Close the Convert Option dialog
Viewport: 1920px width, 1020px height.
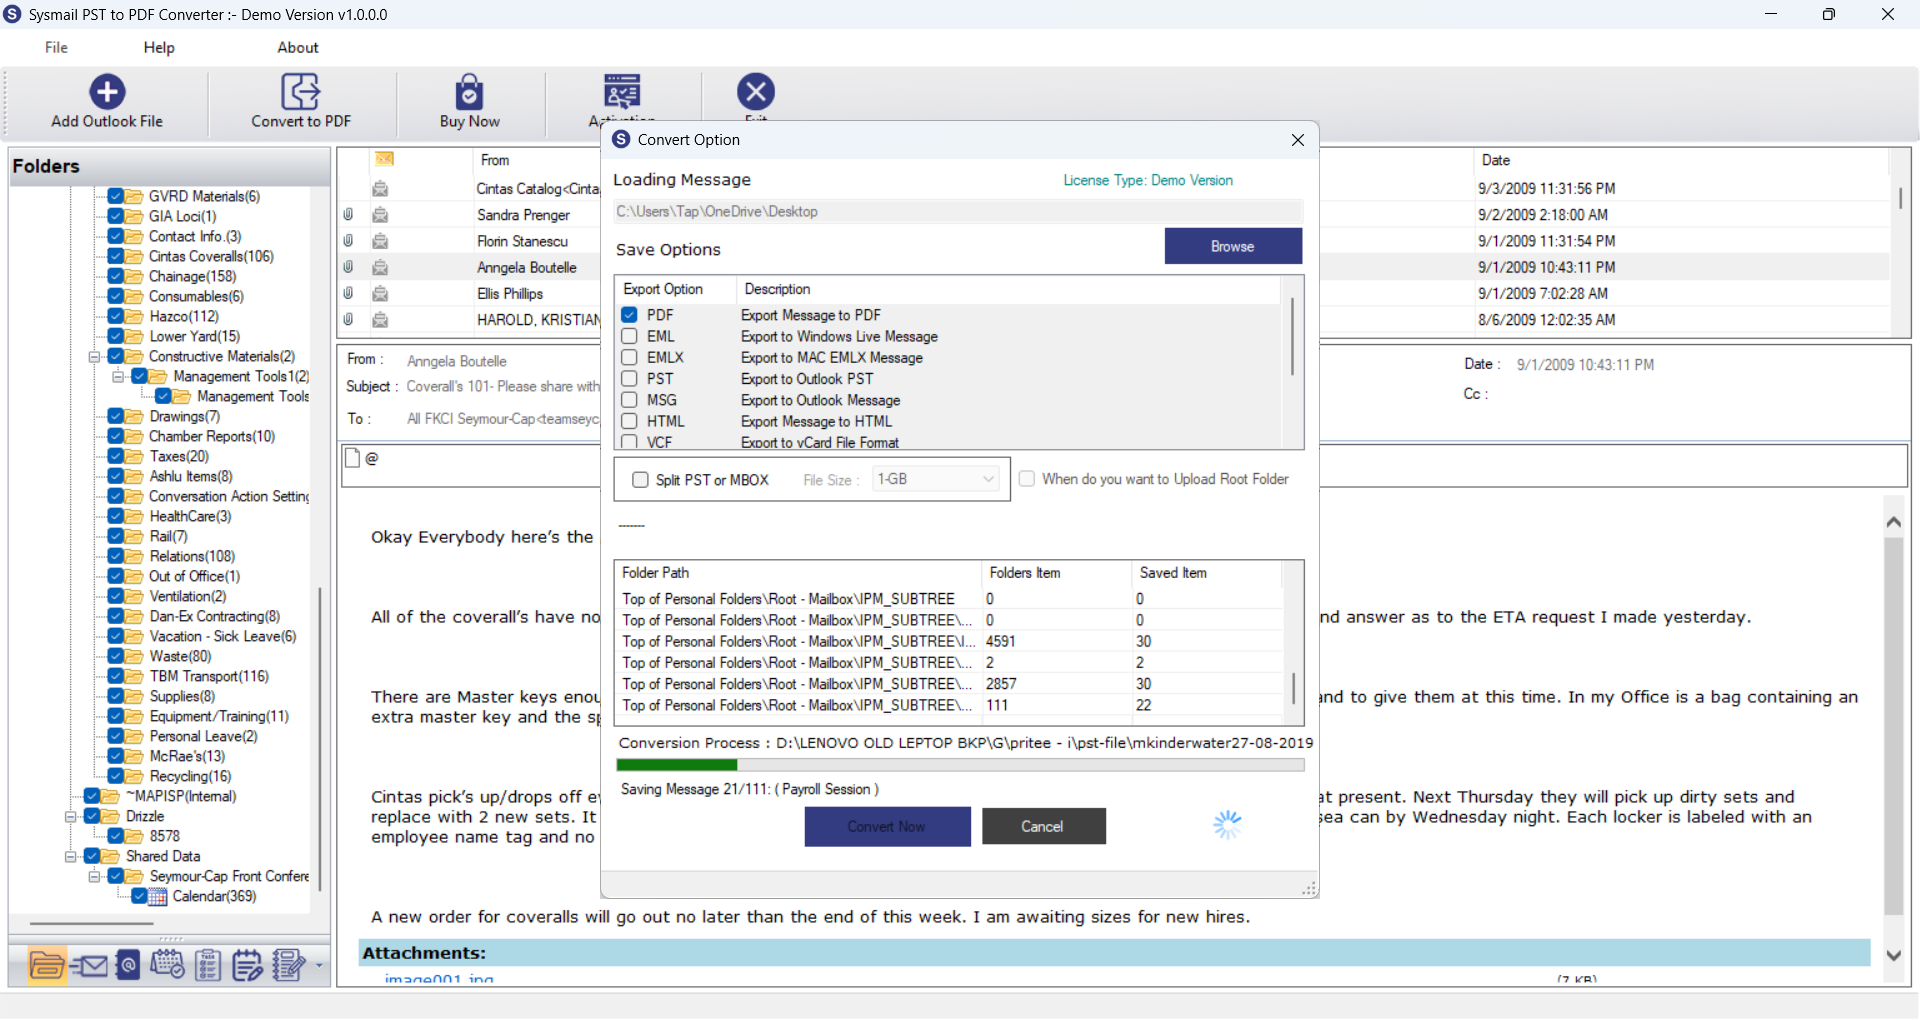click(1297, 140)
